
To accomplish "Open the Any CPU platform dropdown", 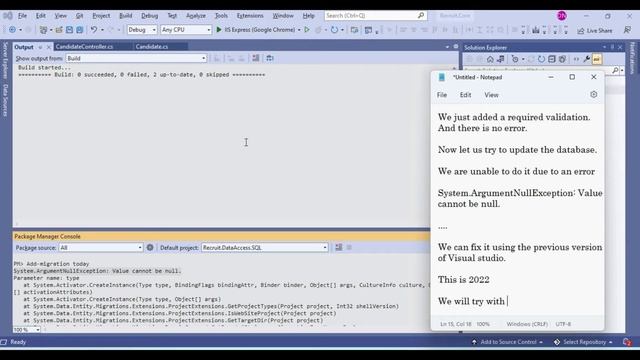I will (186, 30).
